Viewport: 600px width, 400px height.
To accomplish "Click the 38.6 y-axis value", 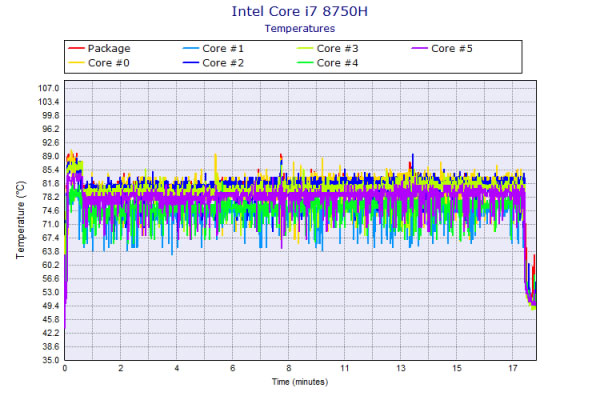I will pyautogui.click(x=50, y=346).
